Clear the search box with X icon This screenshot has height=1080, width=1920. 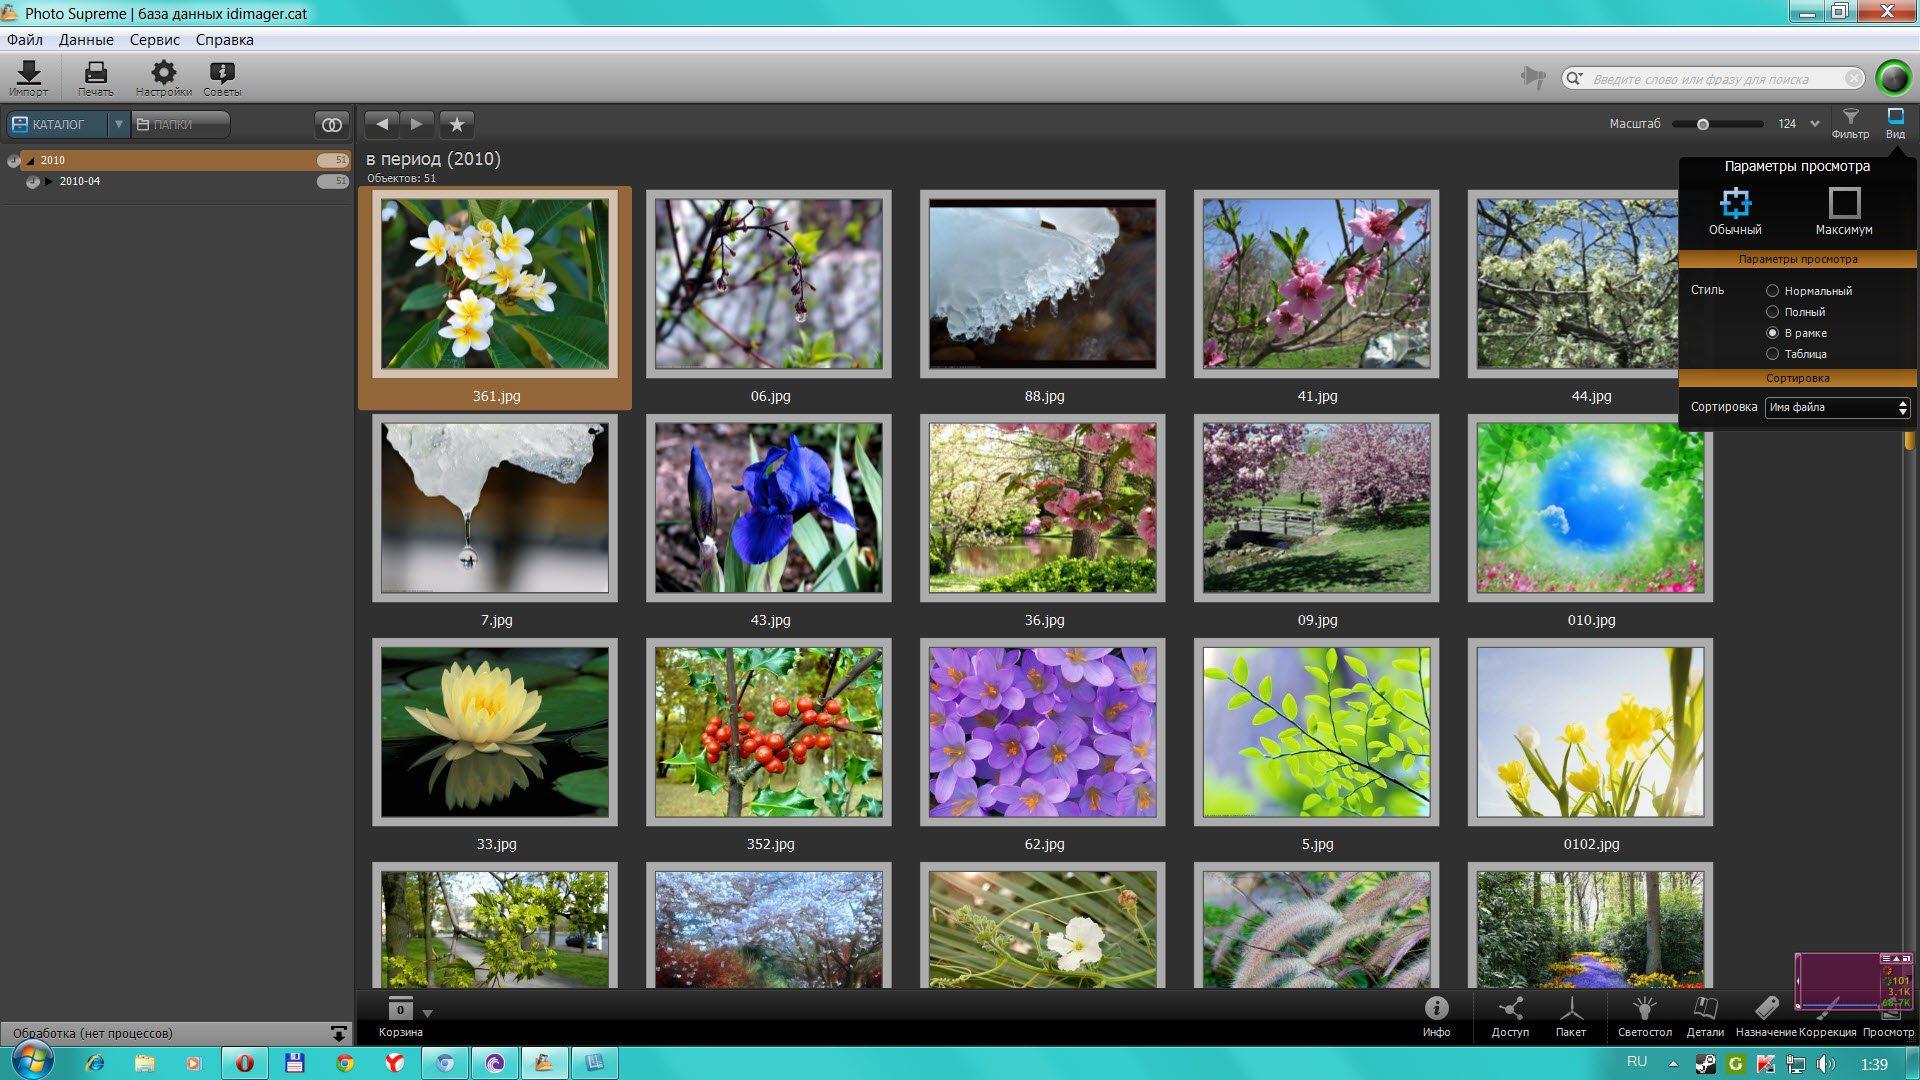point(1853,78)
